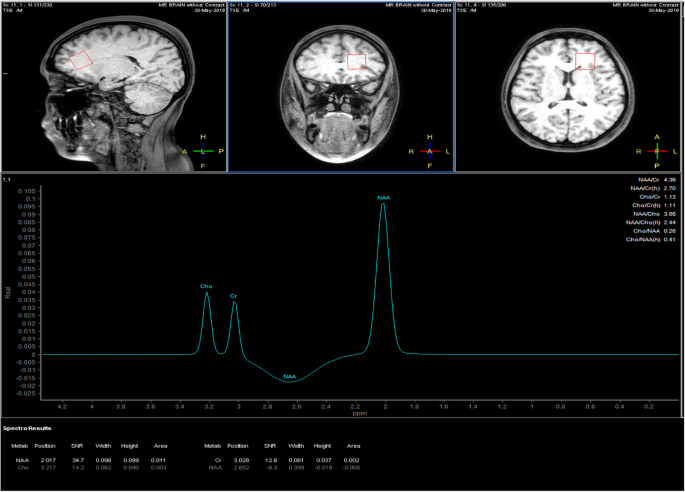Click the Cho SNR value 14.2
Viewport: 685px width, 492px height.
[78, 468]
